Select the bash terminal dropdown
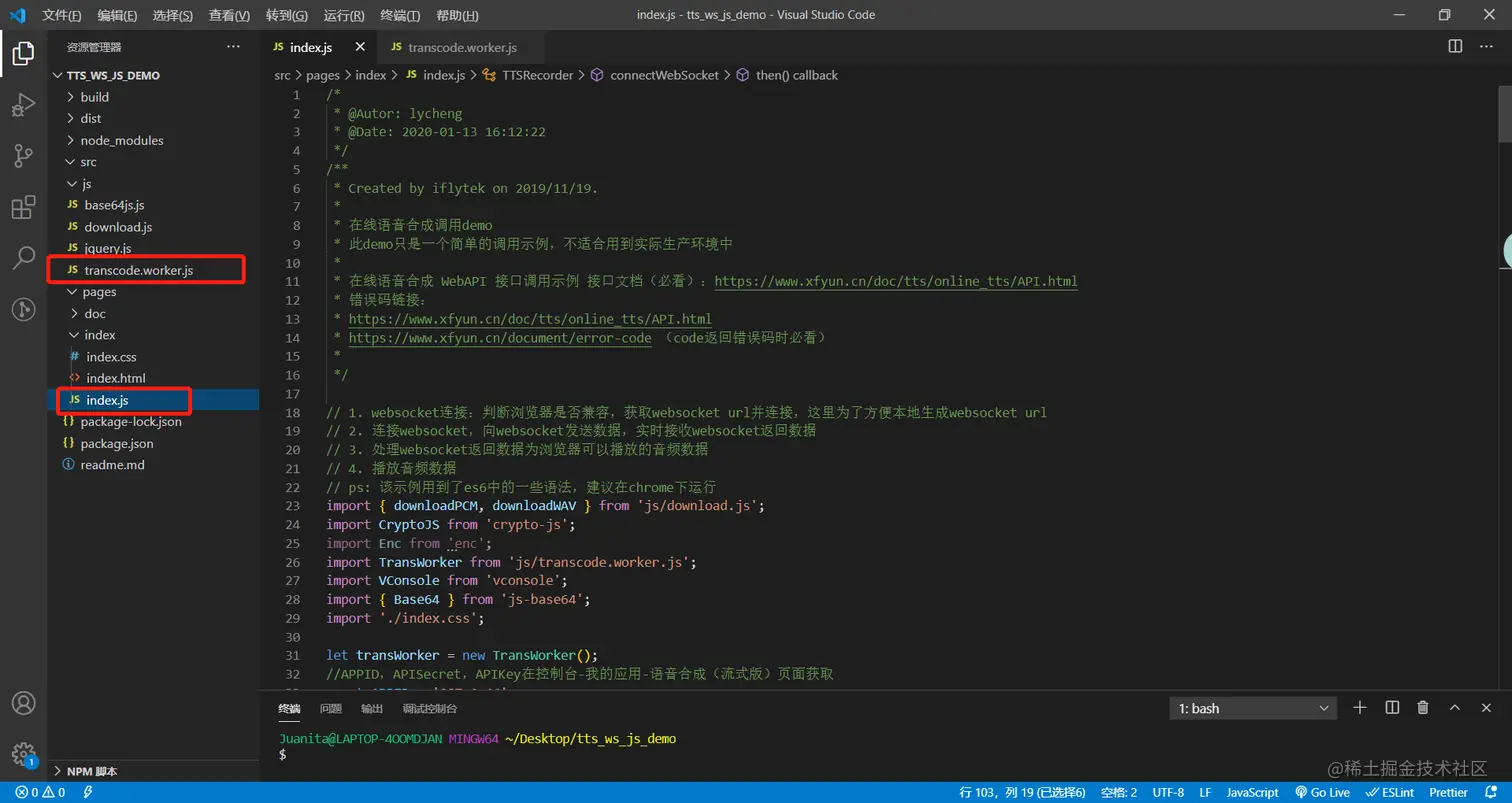Viewport: 1512px width, 803px height. pos(1253,708)
